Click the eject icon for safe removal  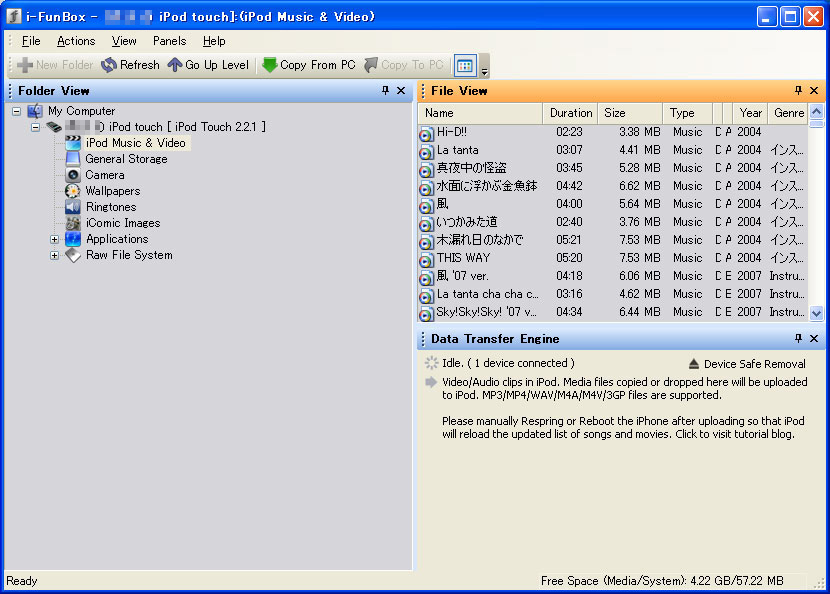(x=693, y=364)
